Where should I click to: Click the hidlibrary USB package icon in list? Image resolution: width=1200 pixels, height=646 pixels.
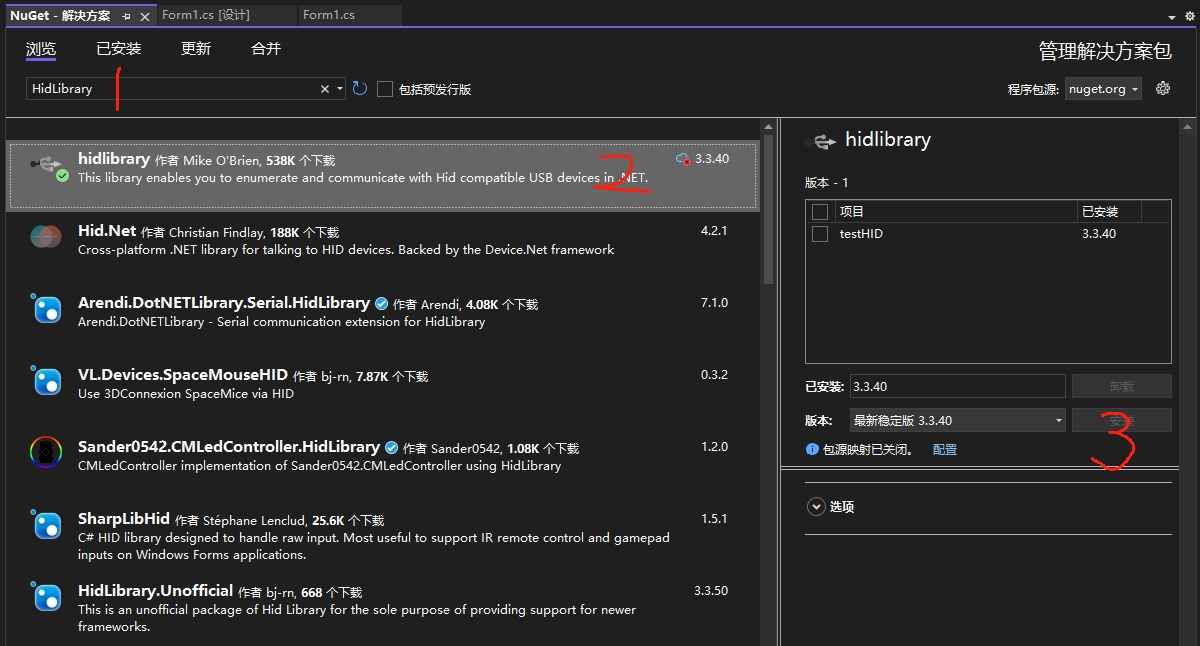[48, 167]
